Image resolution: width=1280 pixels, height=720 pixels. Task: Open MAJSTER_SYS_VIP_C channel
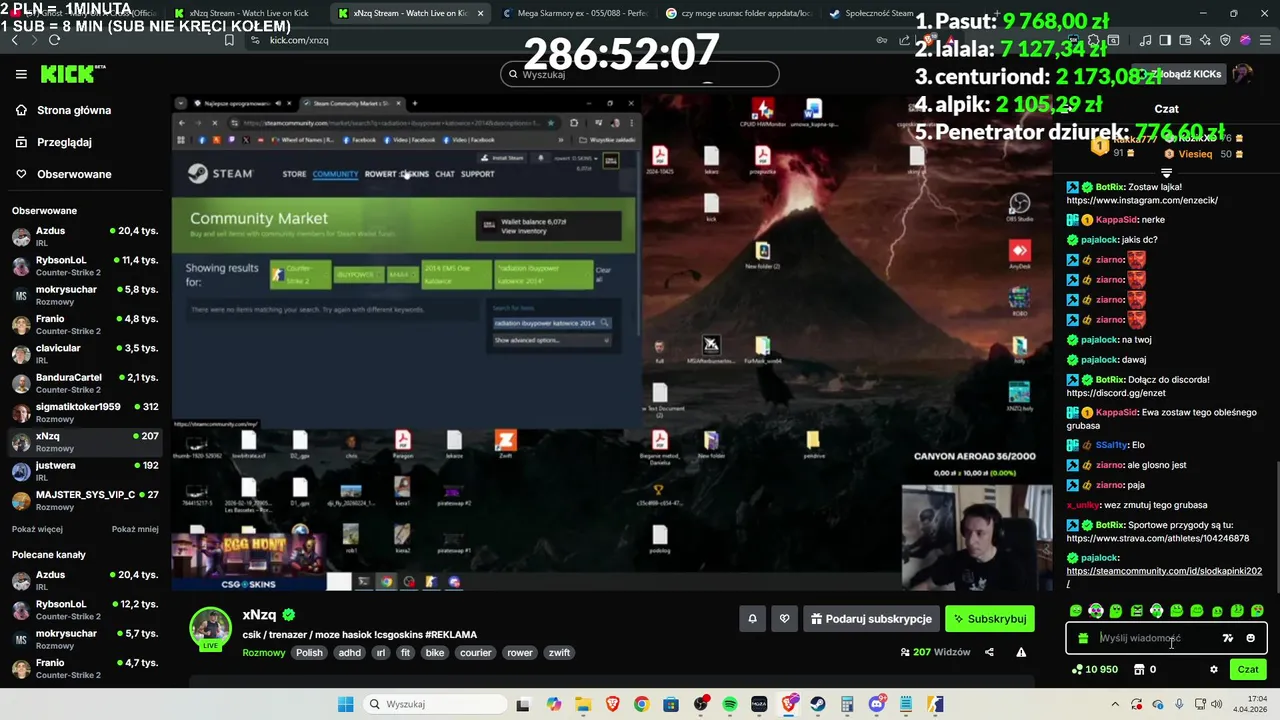point(85,500)
